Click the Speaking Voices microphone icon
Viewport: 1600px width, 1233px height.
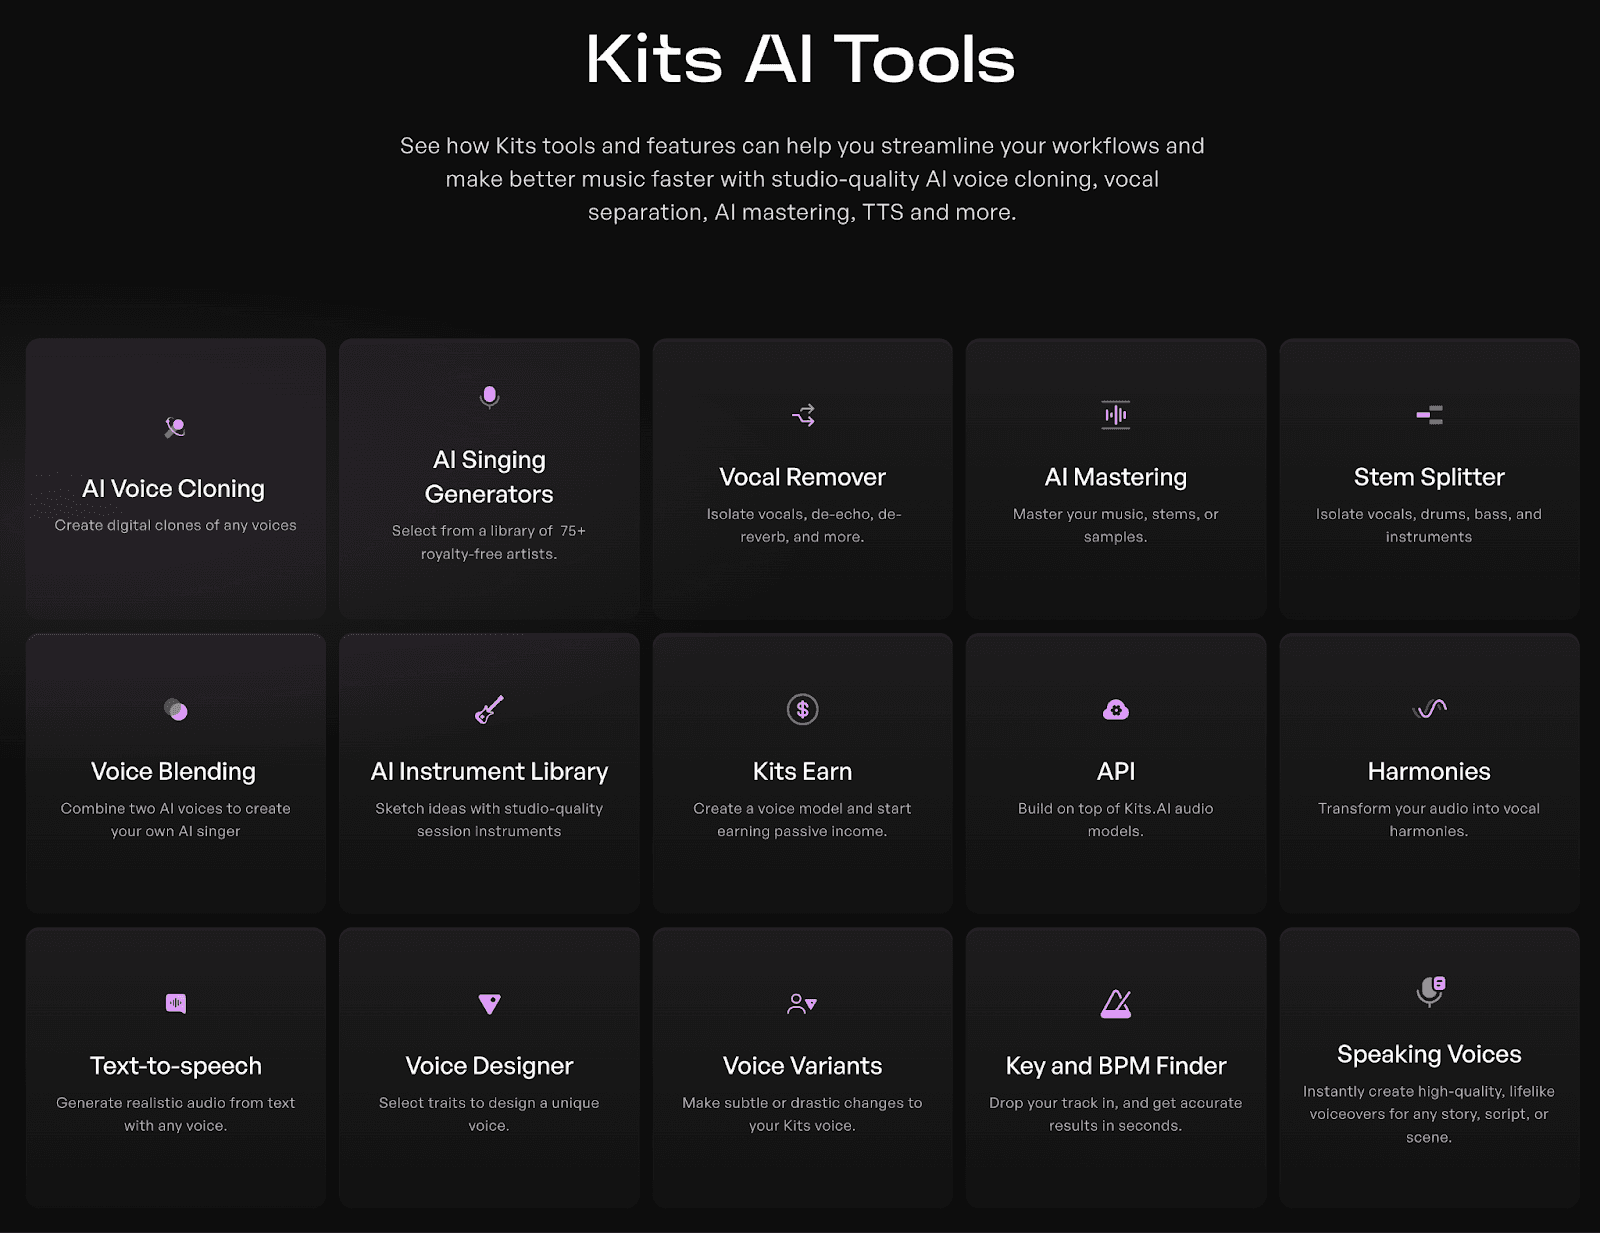click(x=1431, y=991)
